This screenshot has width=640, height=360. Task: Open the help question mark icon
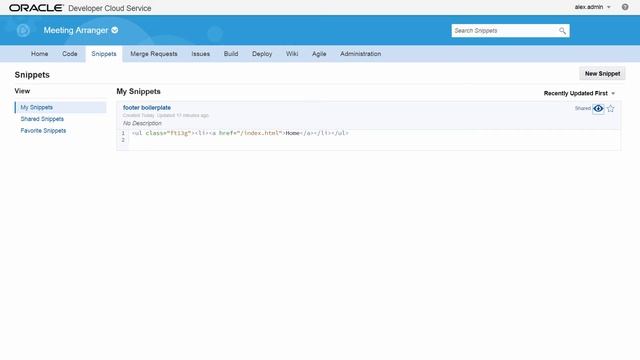(x=625, y=7)
